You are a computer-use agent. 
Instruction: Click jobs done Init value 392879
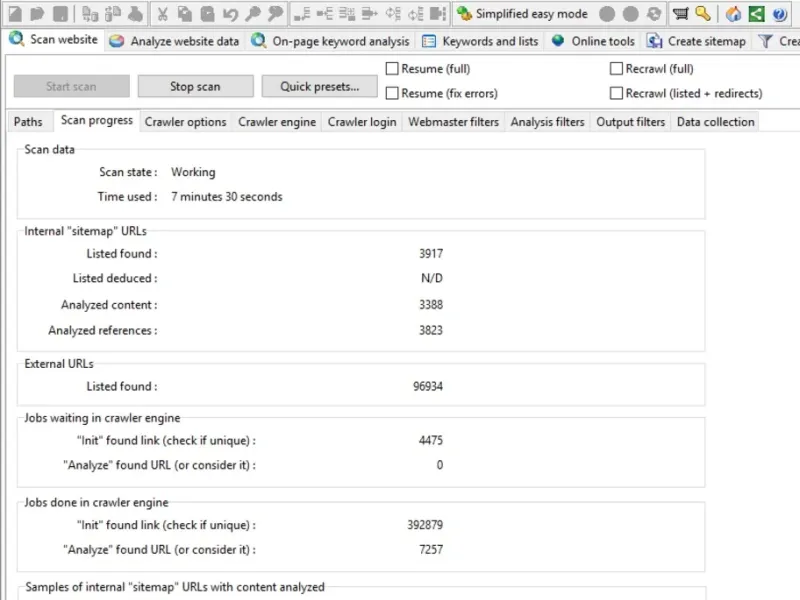coord(425,525)
